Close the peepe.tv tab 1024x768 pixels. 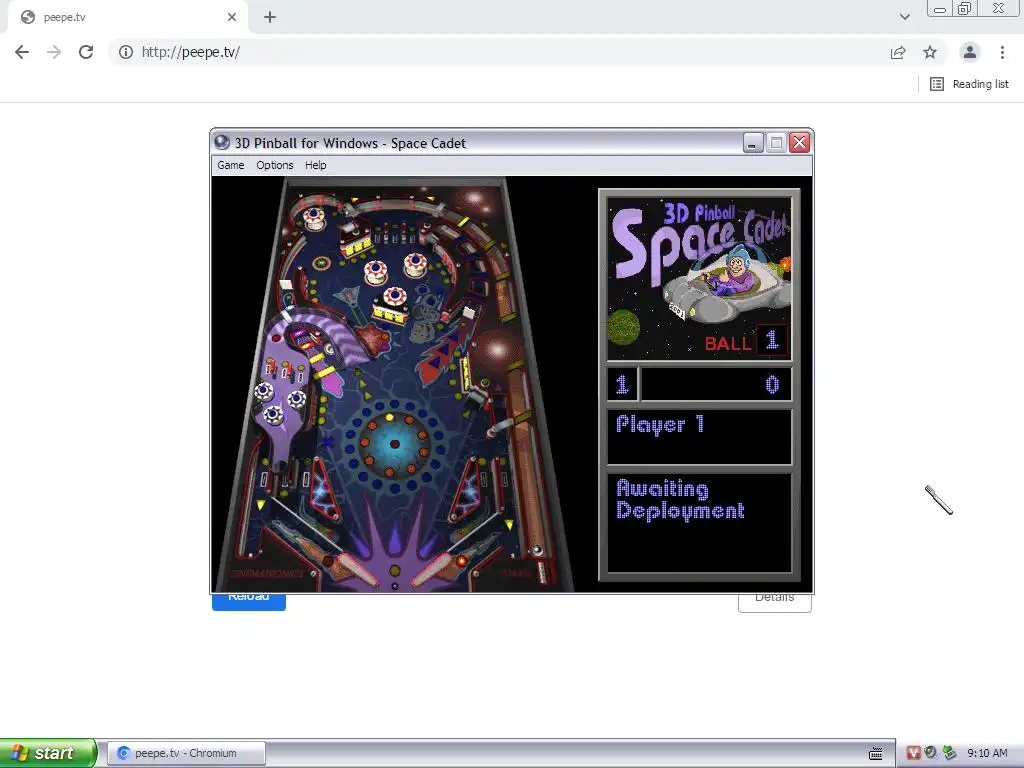[232, 17]
